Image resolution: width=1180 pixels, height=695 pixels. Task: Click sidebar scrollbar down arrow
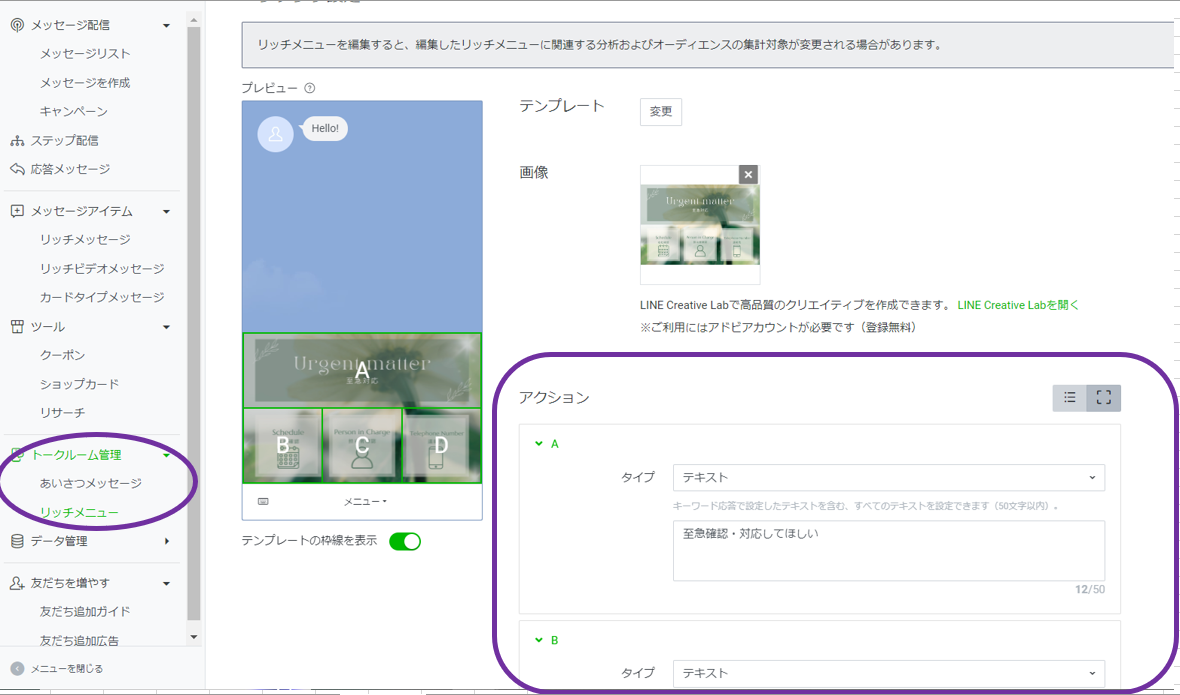pyautogui.click(x=193, y=637)
